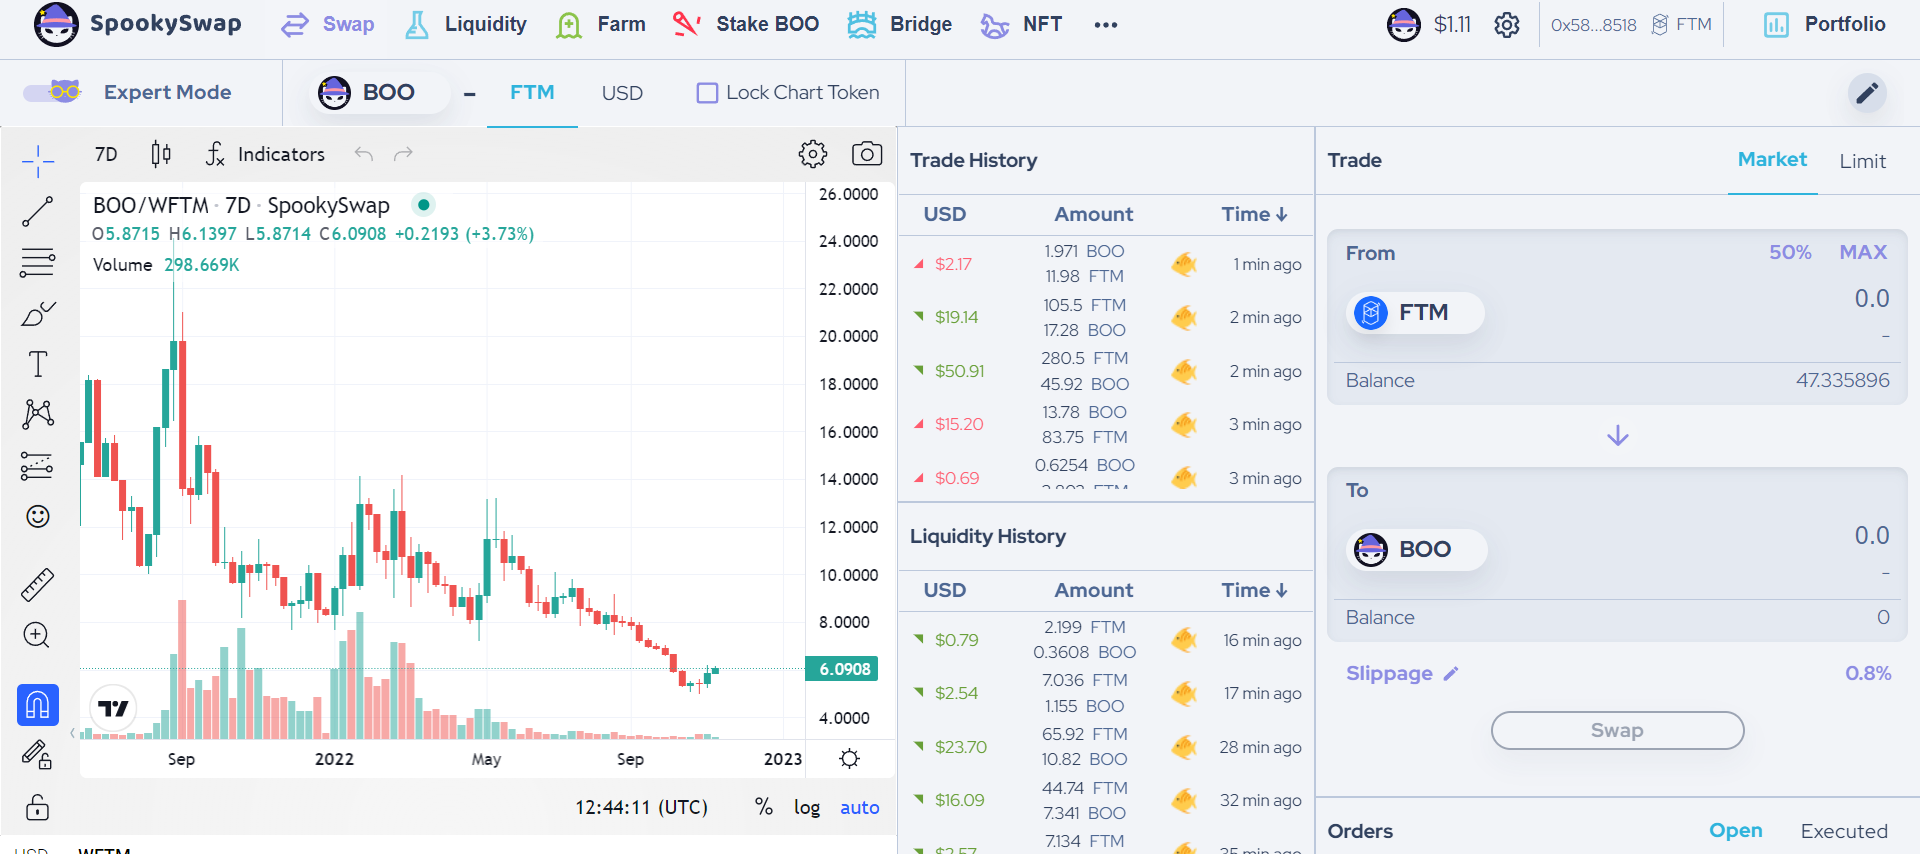Sort Liquidity History by Time
Screen dimensions: 1920x854
[x=1254, y=590]
